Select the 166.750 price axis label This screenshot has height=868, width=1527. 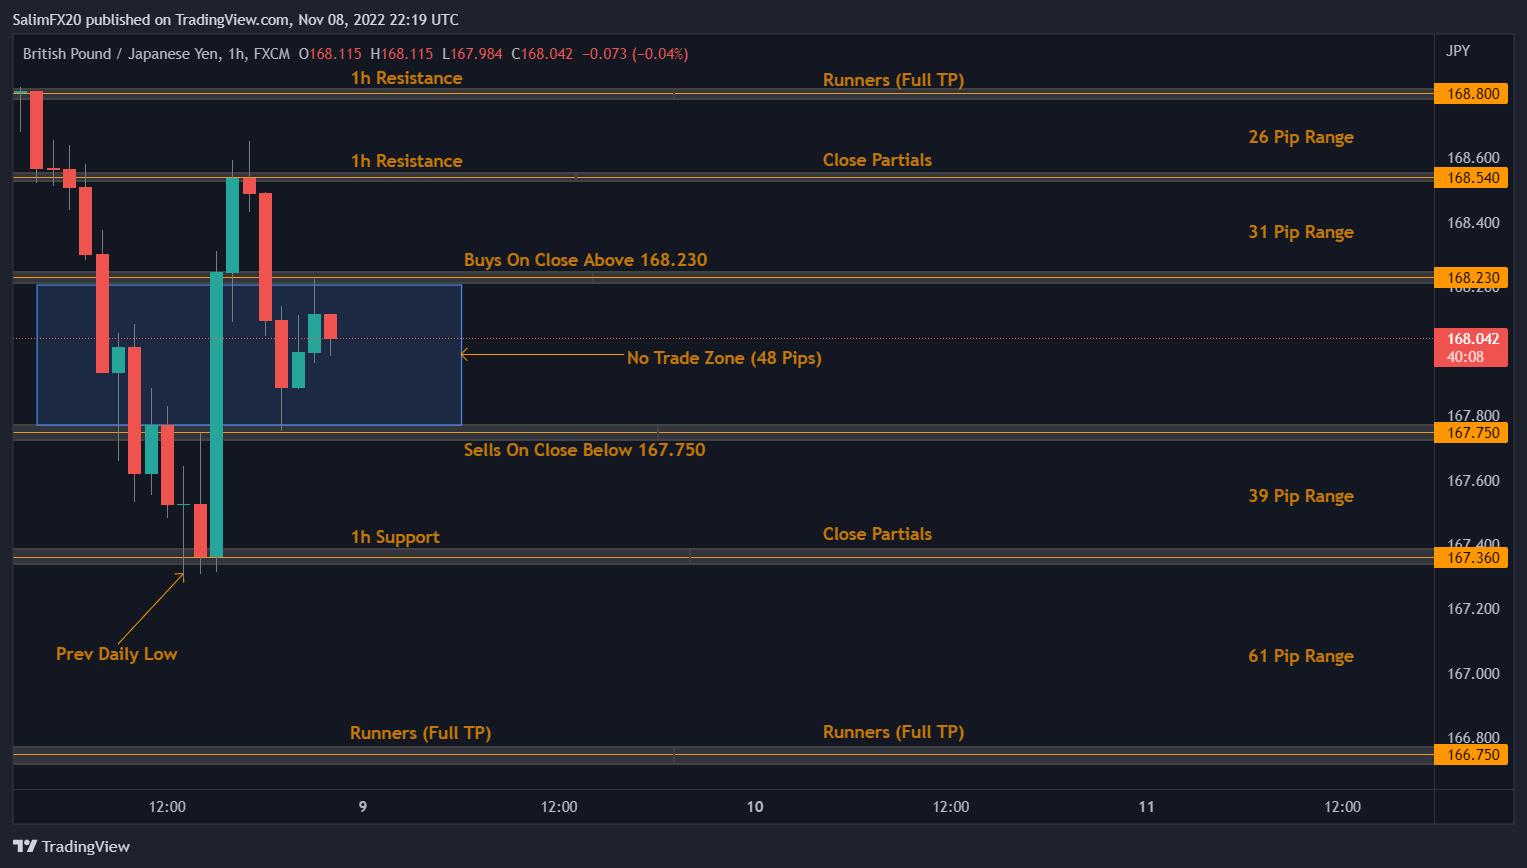pos(1472,755)
